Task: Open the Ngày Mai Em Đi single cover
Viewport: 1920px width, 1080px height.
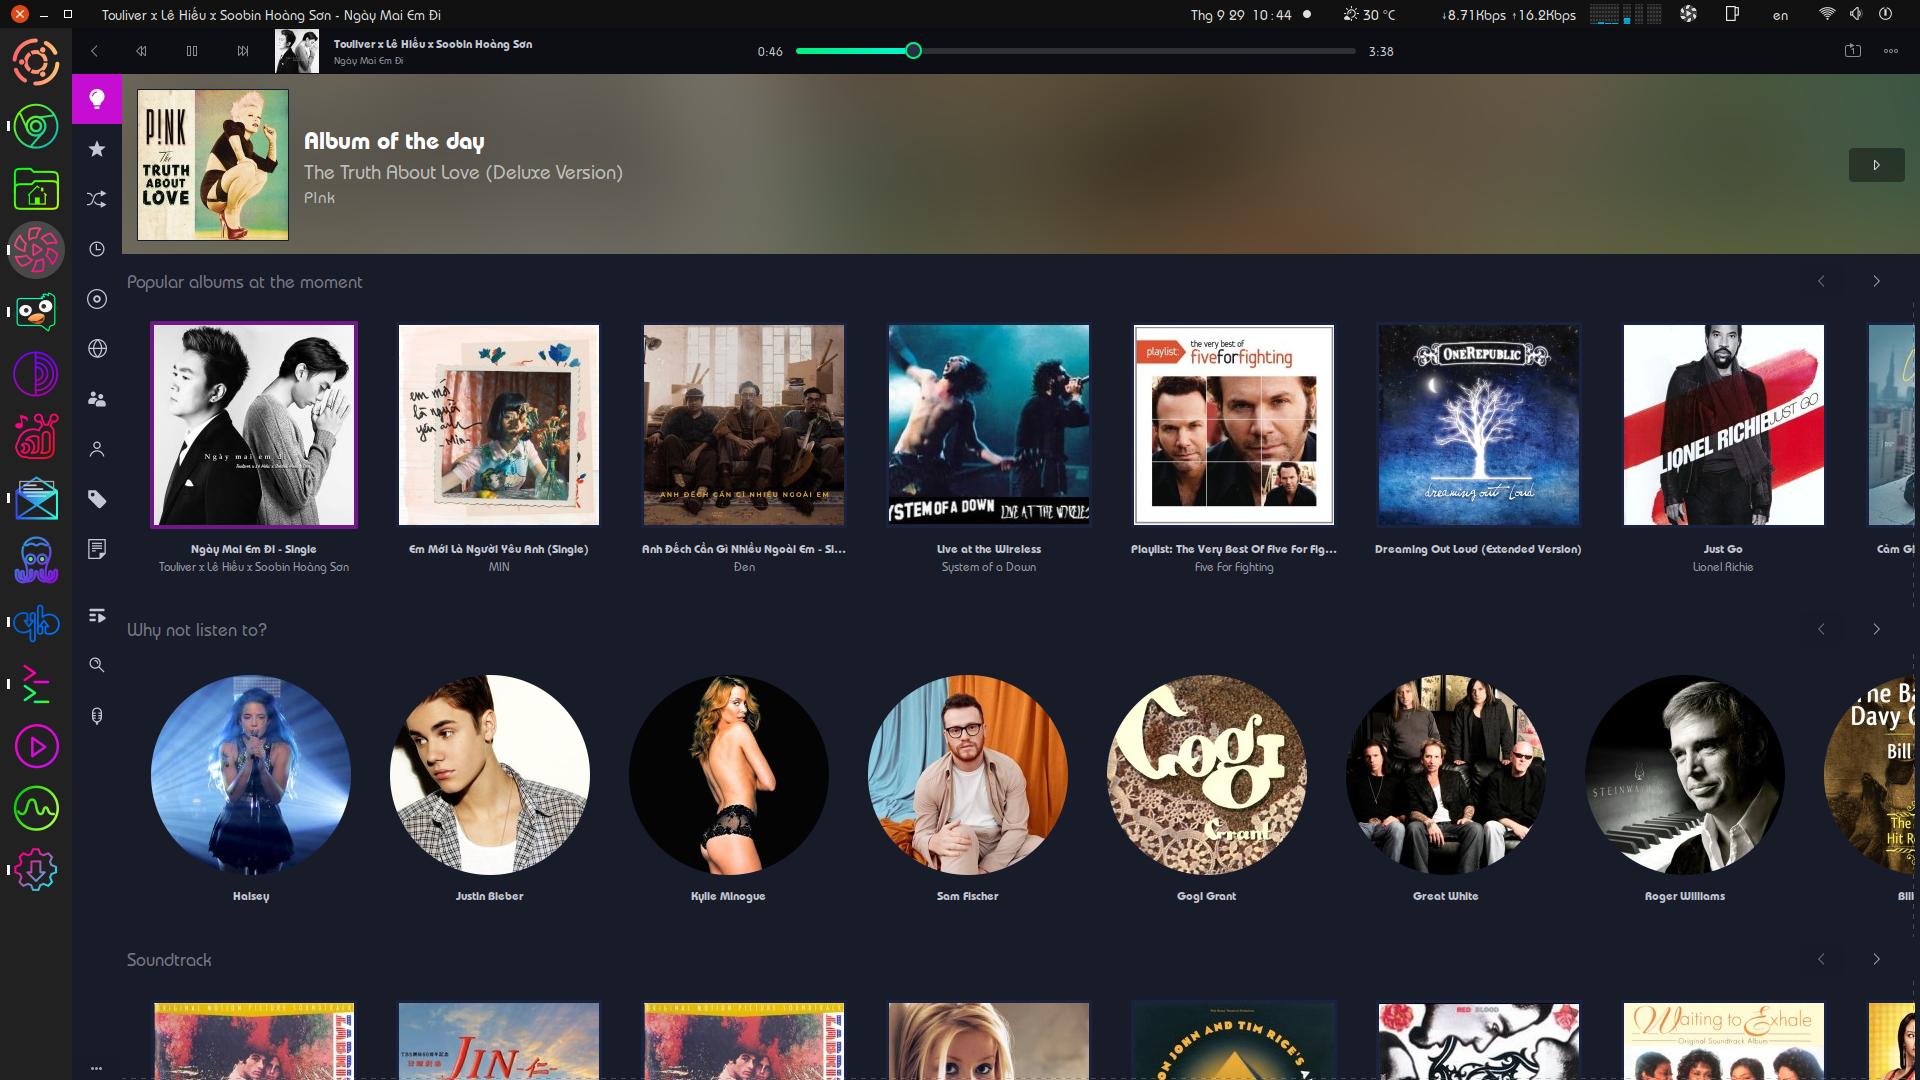Action: pyautogui.click(x=254, y=425)
